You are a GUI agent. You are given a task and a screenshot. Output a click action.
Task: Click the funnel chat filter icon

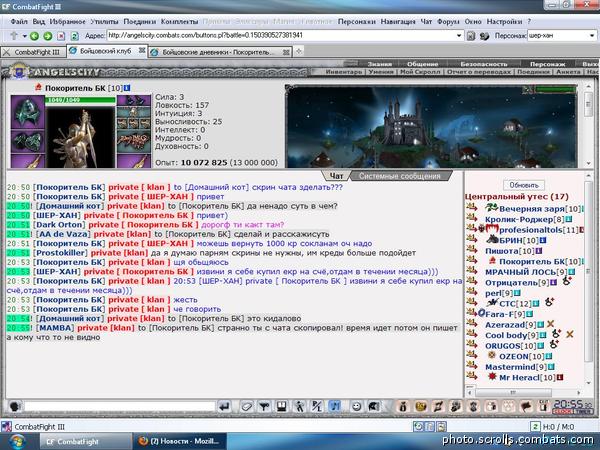(x=264, y=406)
